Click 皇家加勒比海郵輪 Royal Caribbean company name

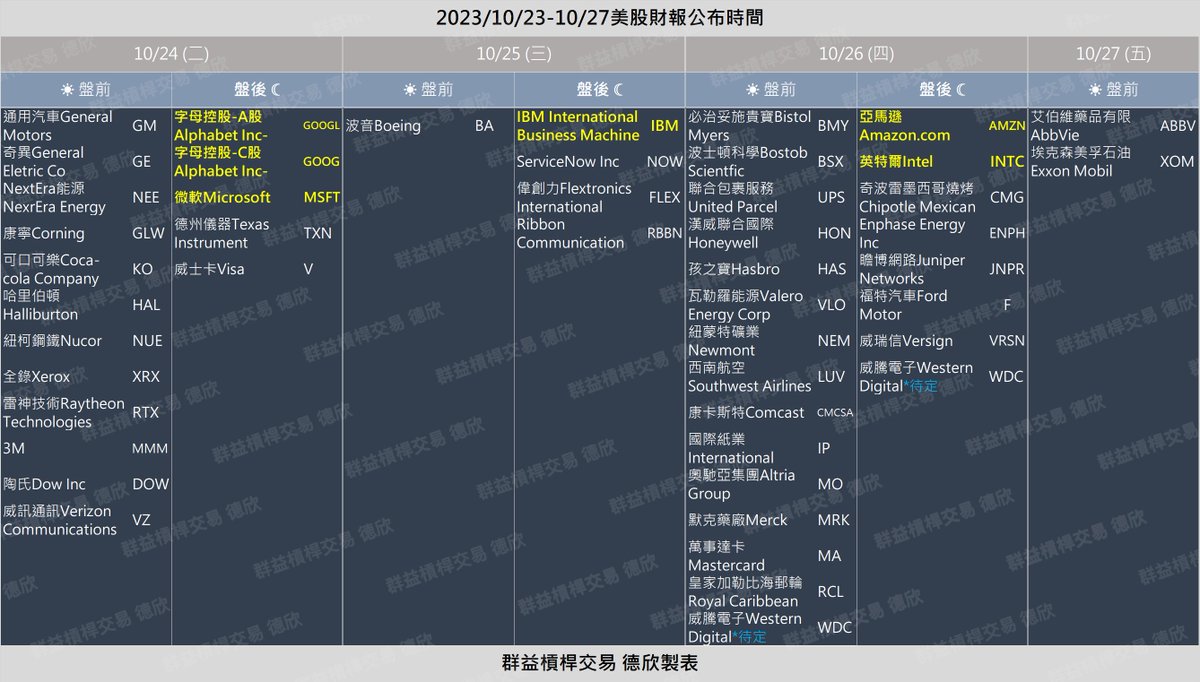click(745, 592)
